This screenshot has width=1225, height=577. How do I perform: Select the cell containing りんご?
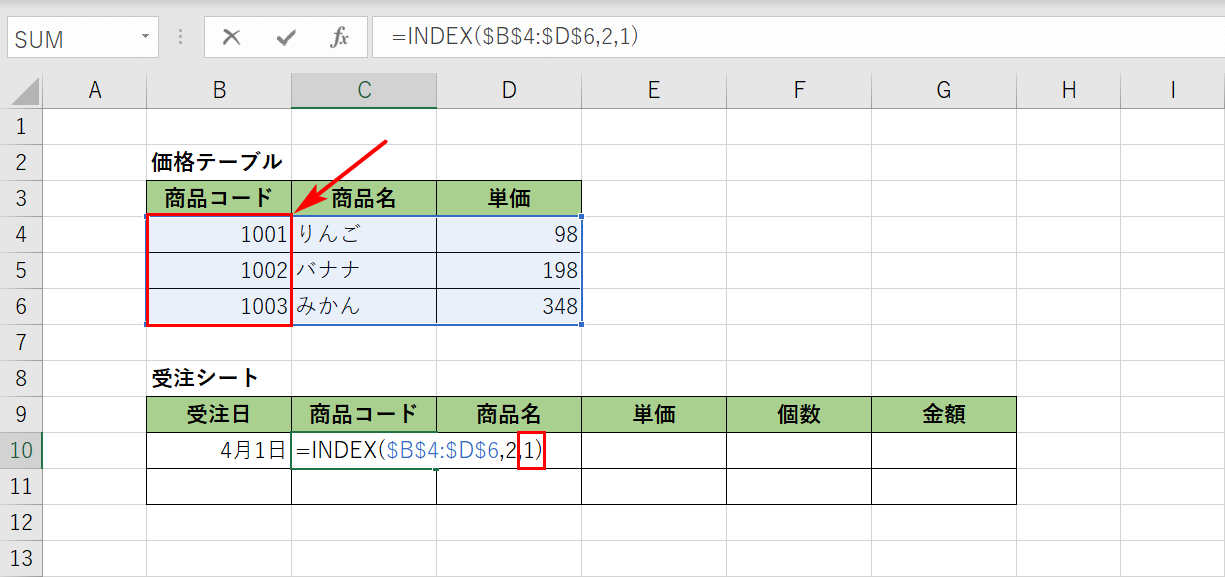tap(363, 234)
